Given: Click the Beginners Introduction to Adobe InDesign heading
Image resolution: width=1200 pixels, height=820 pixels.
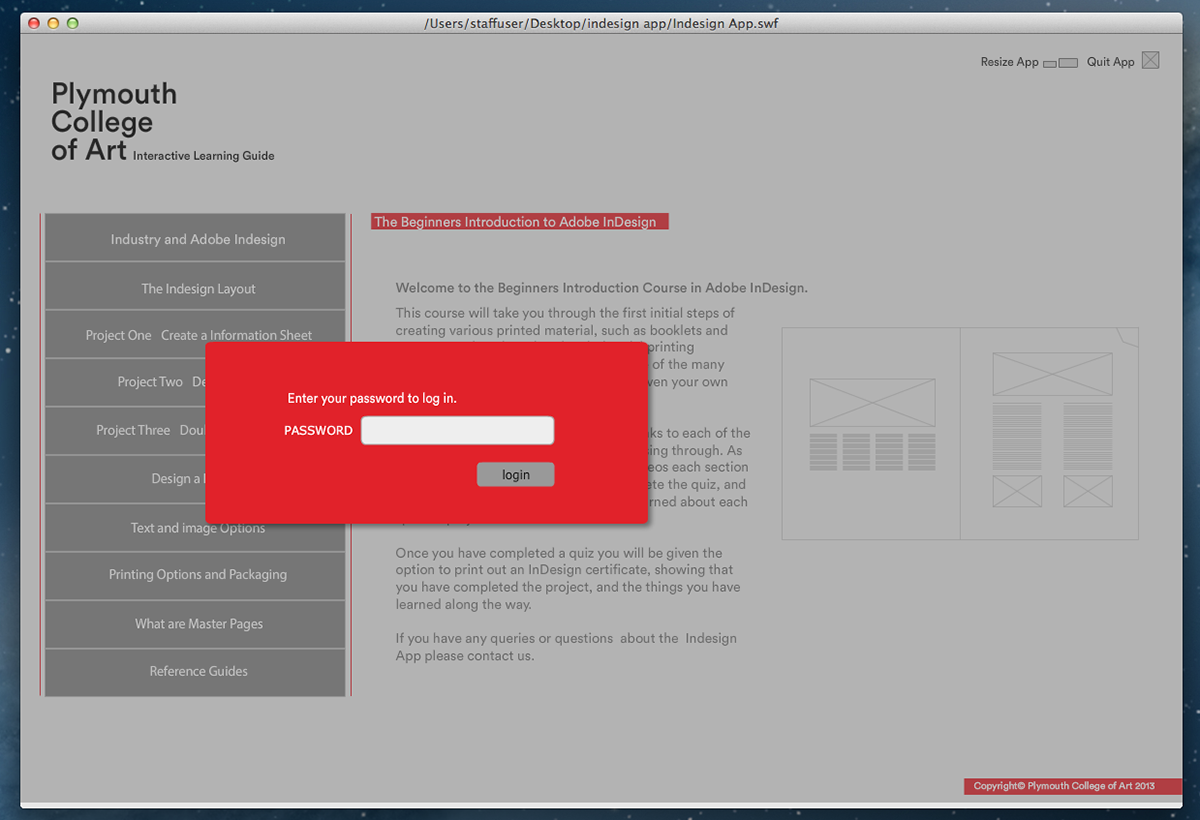Looking at the screenshot, I should tap(519, 222).
